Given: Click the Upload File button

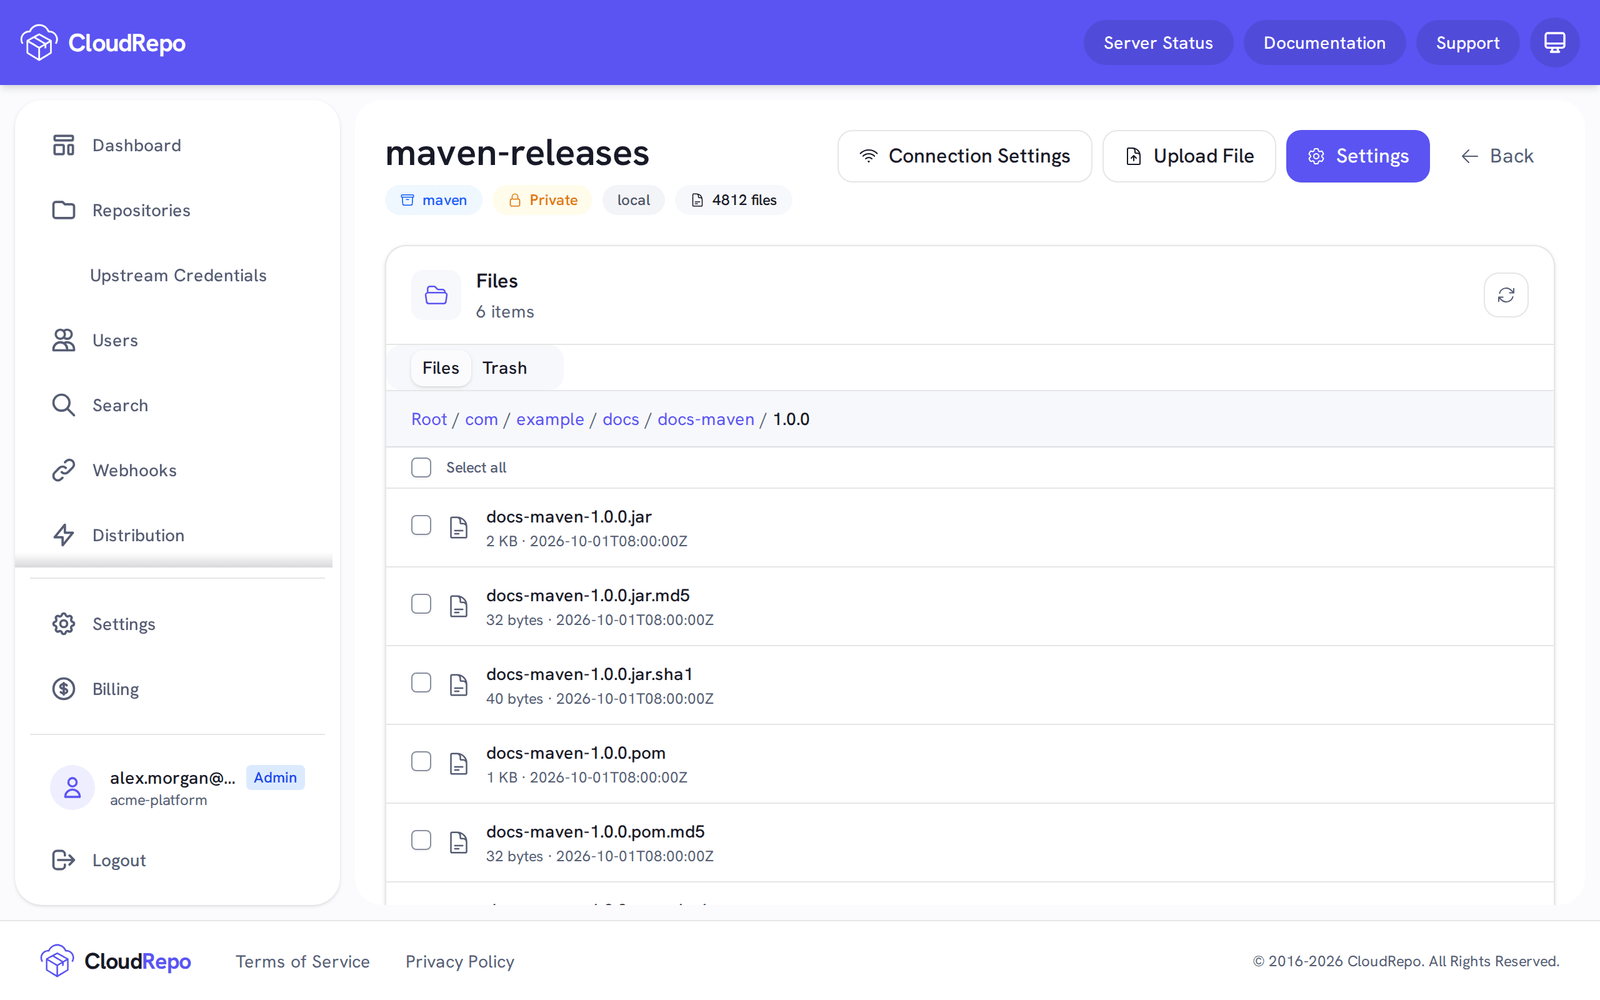Looking at the screenshot, I should coord(1189,156).
